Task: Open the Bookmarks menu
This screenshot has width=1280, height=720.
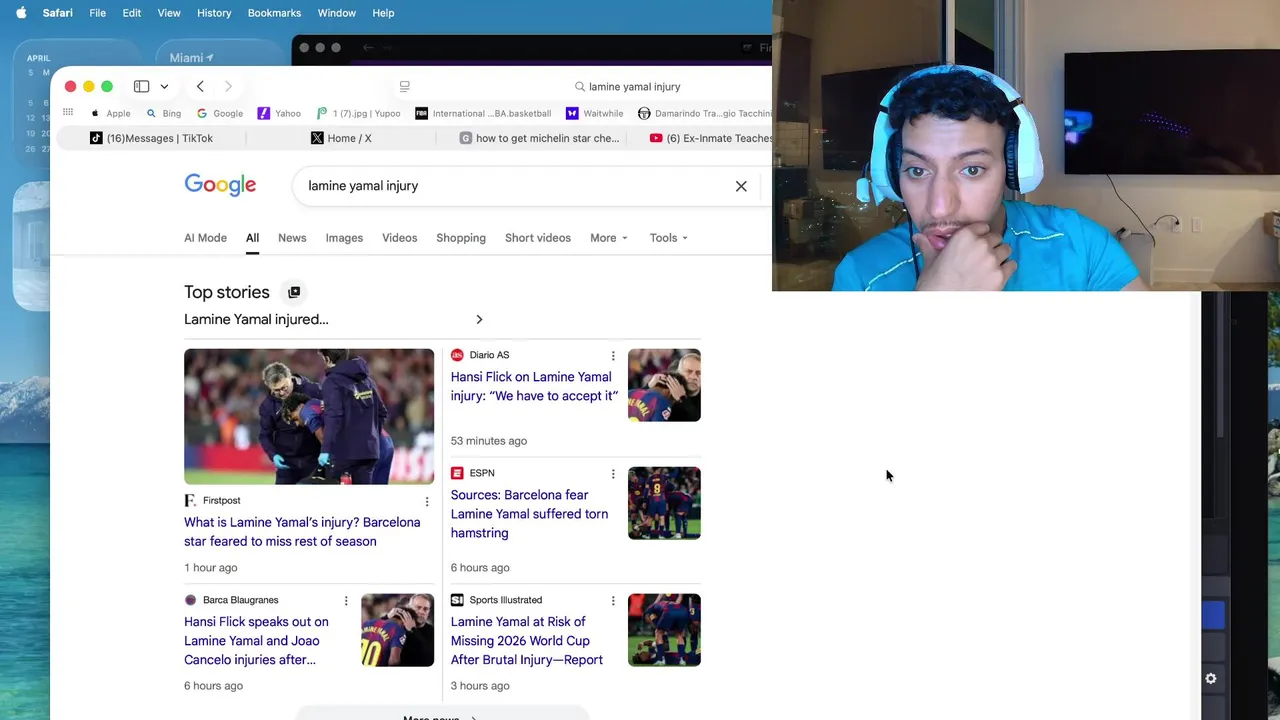Action: pyautogui.click(x=274, y=13)
